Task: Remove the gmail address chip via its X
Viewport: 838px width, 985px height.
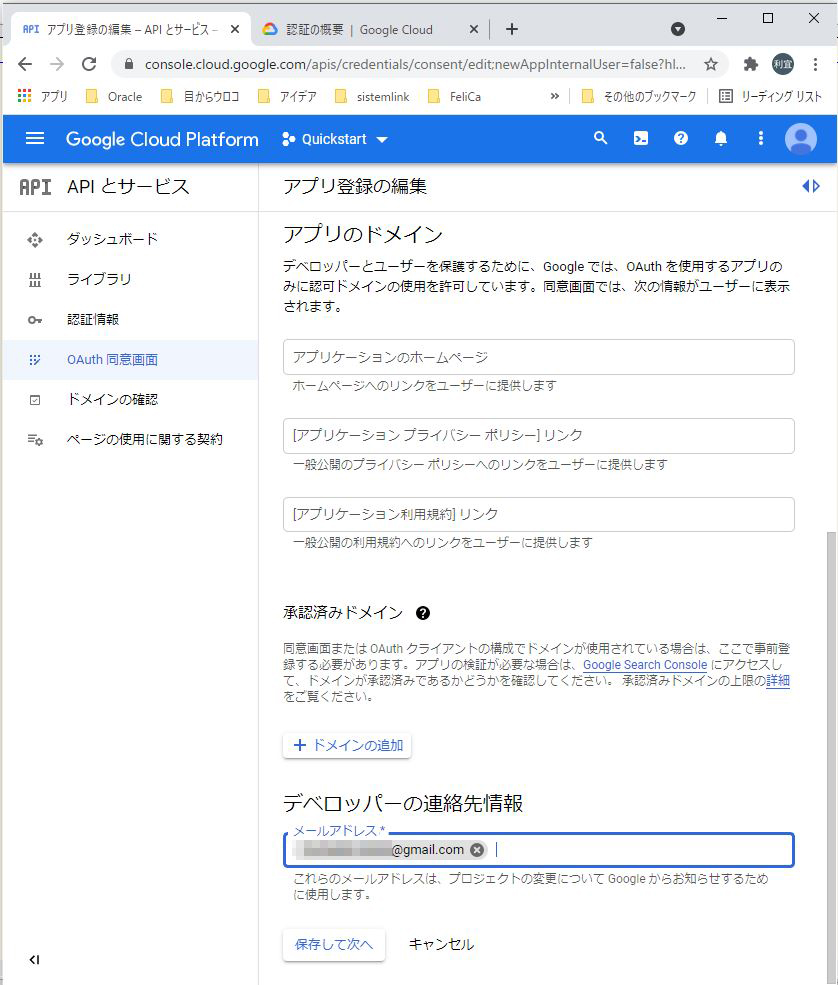Action: [476, 849]
